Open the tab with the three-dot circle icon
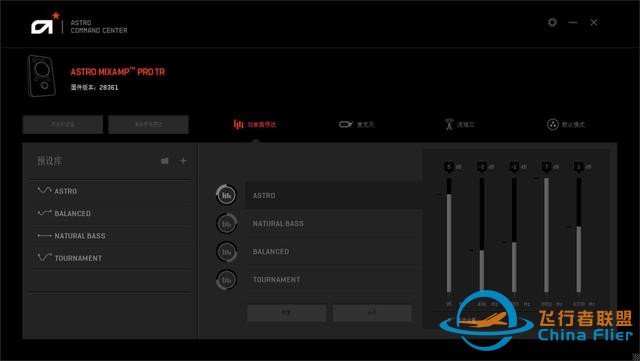Image resolution: width=640 pixels, height=361 pixels. 566,124
